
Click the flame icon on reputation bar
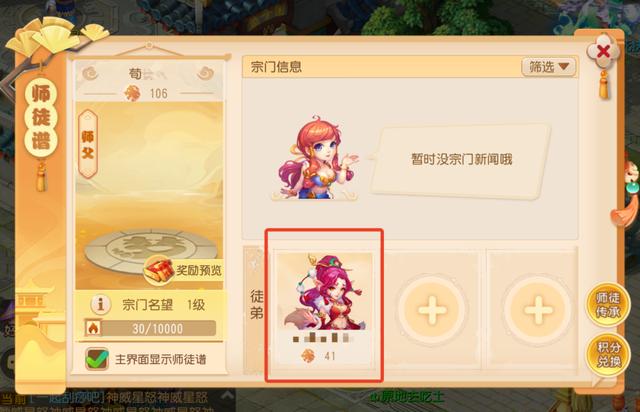93,328
